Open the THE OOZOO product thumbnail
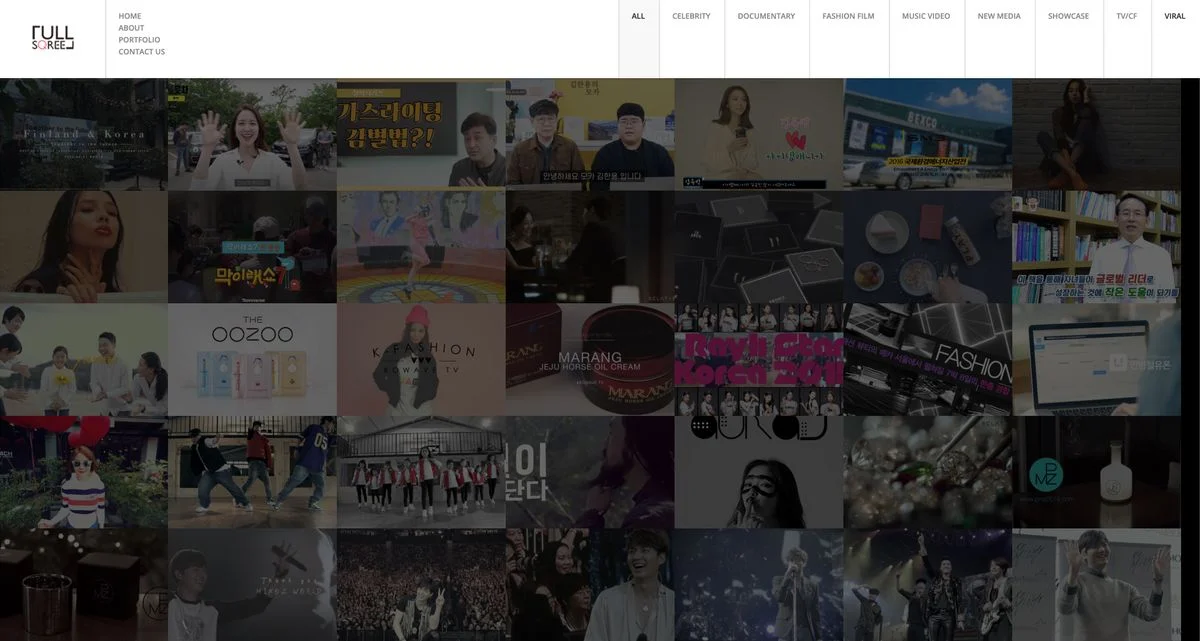The image size is (1200, 641). point(252,360)
